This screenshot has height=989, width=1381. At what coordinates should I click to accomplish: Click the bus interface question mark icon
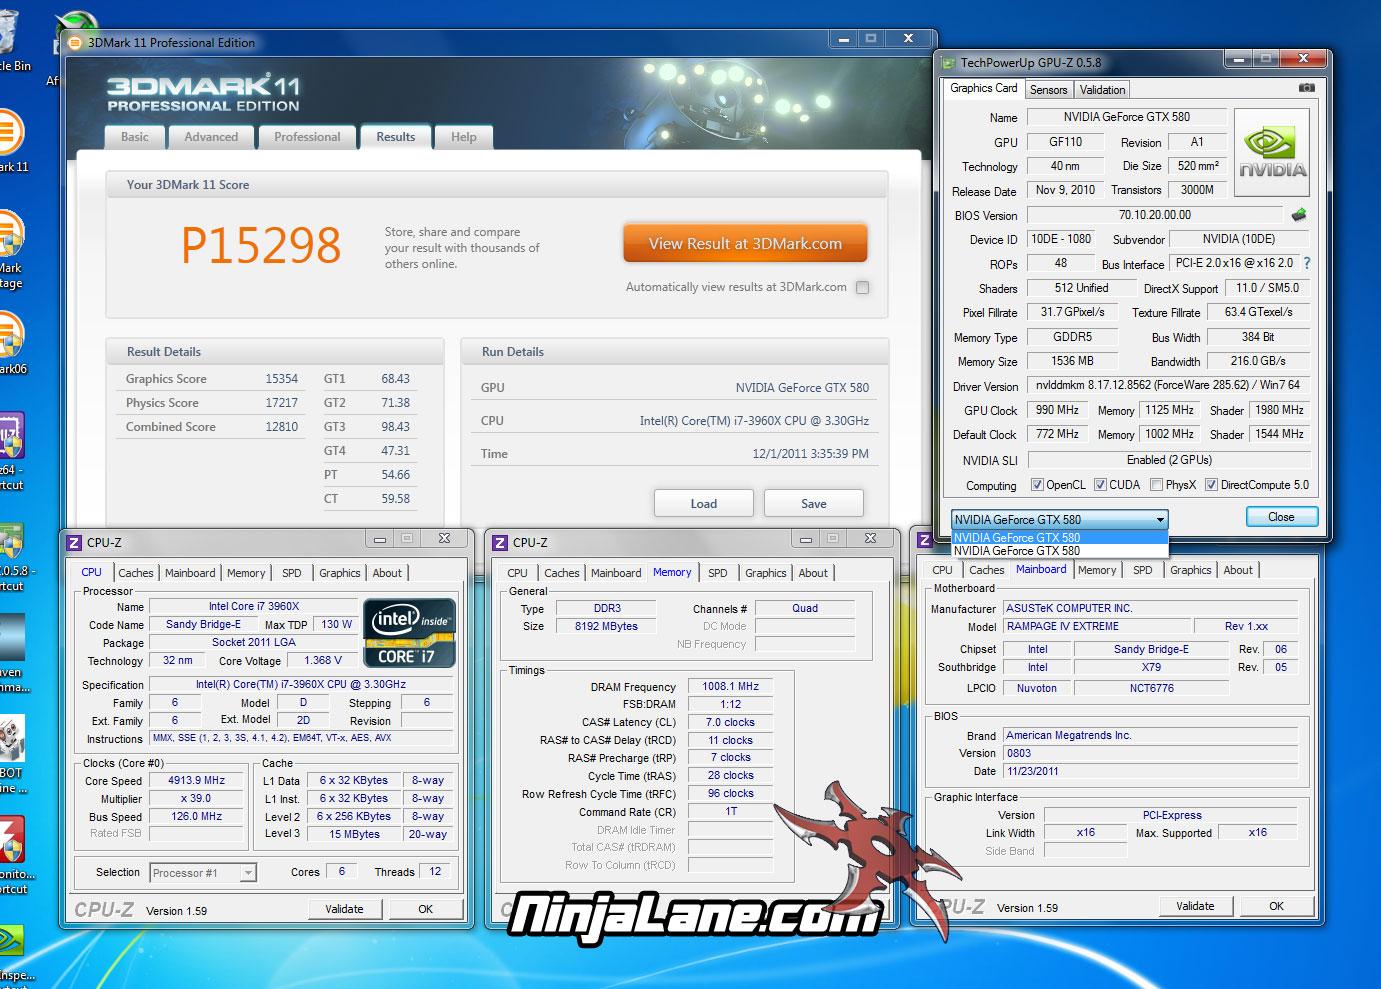pyautogui.click(x=1306, y=263)
